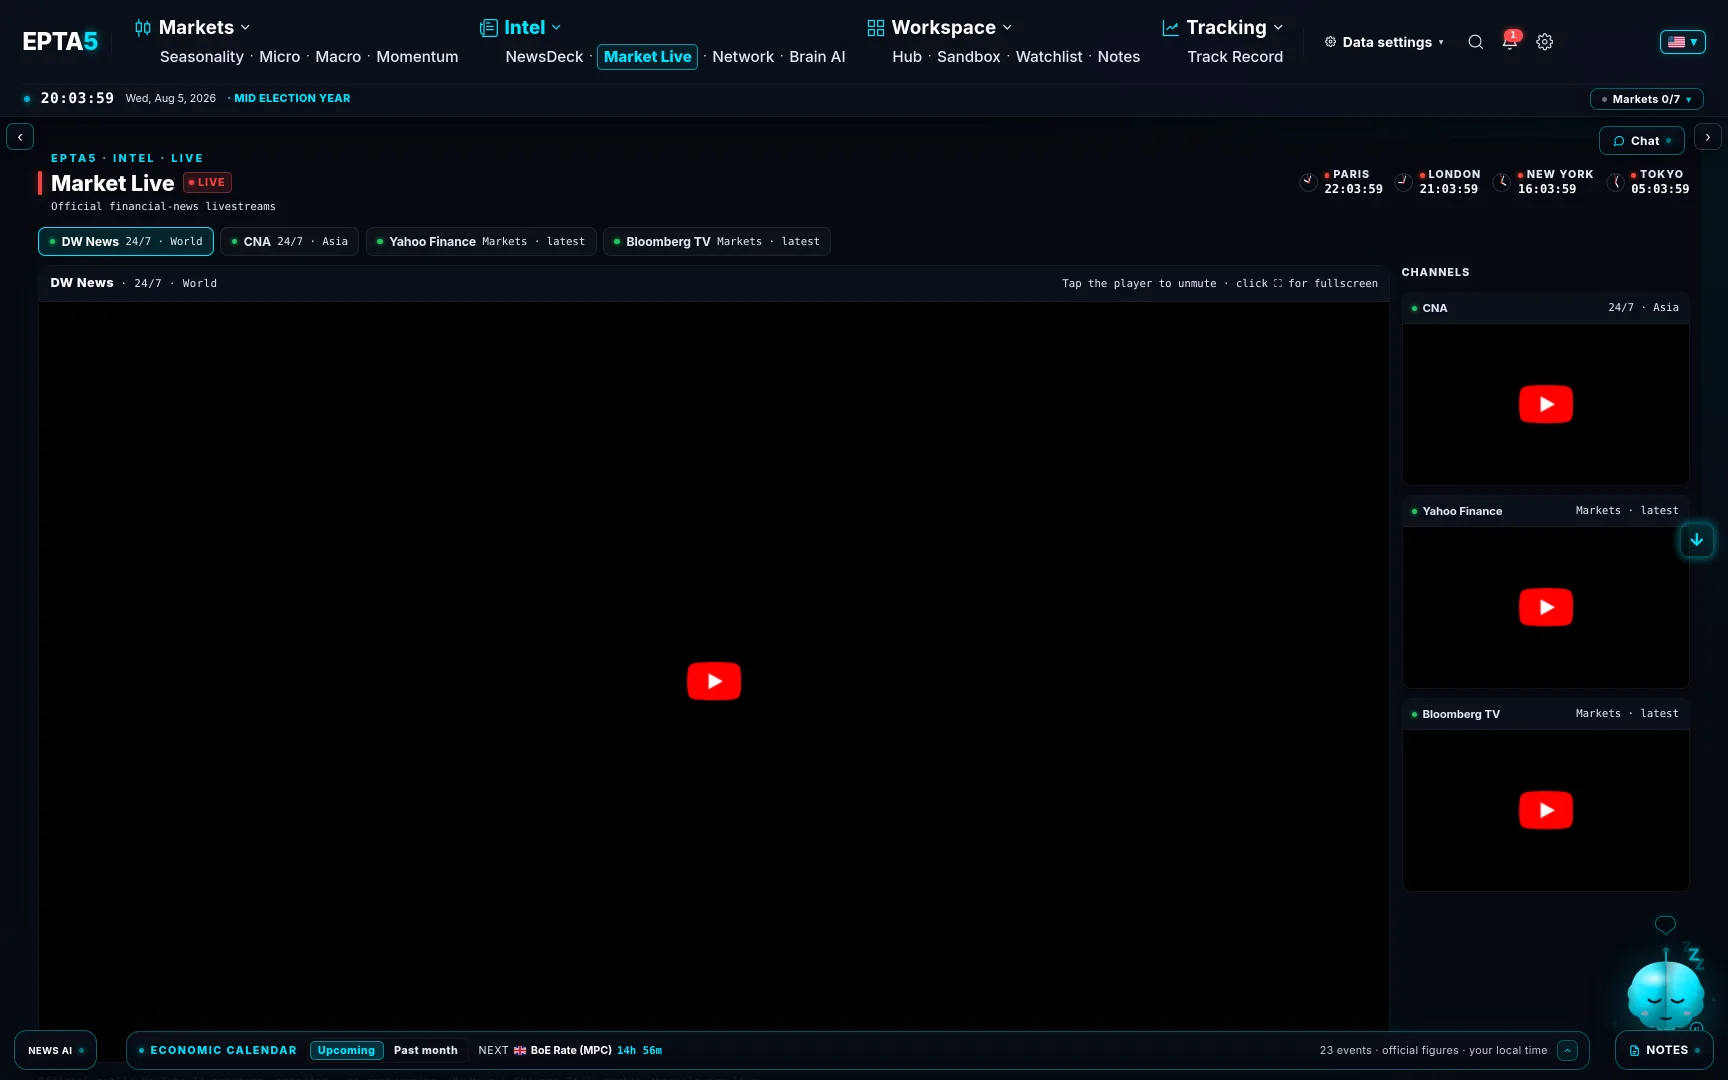Click the Bloomberg TV channel card header

click(x=1545, y=714)
